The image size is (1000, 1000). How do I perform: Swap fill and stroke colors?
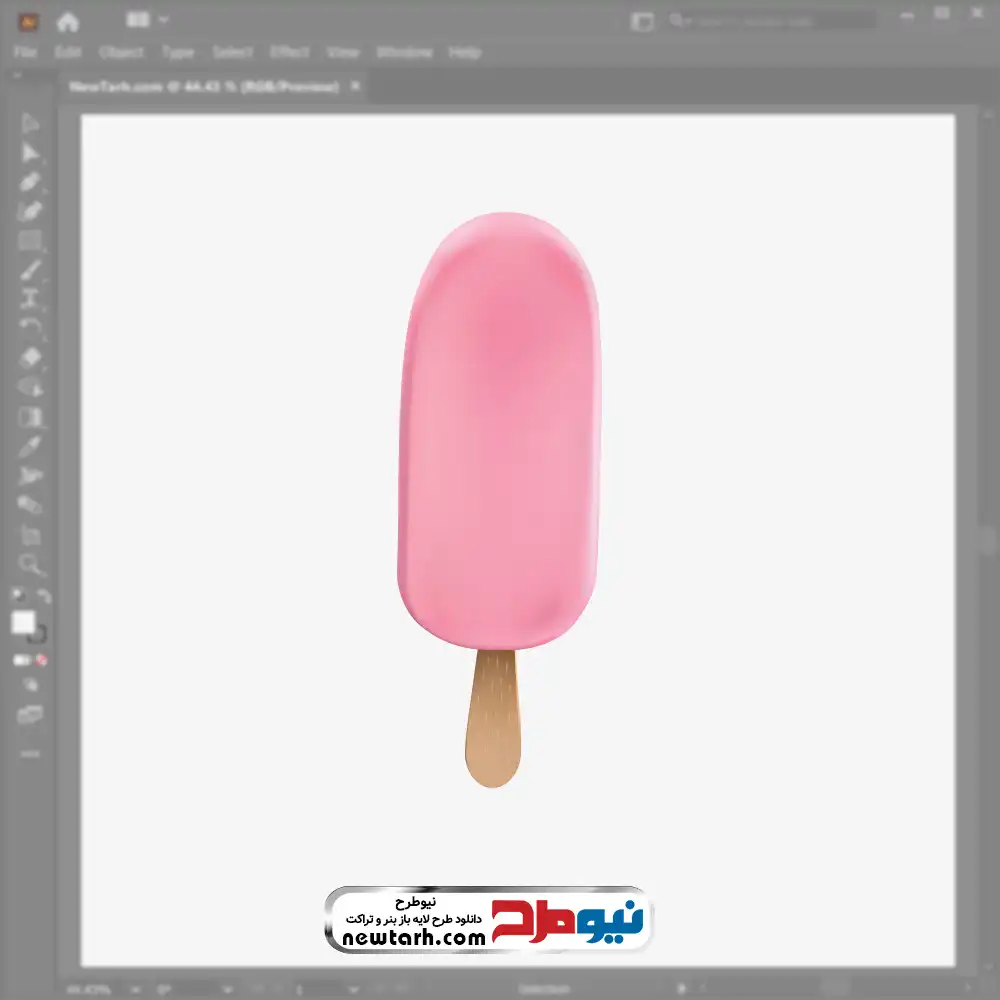pyautogui.click(x=44, y=596)
